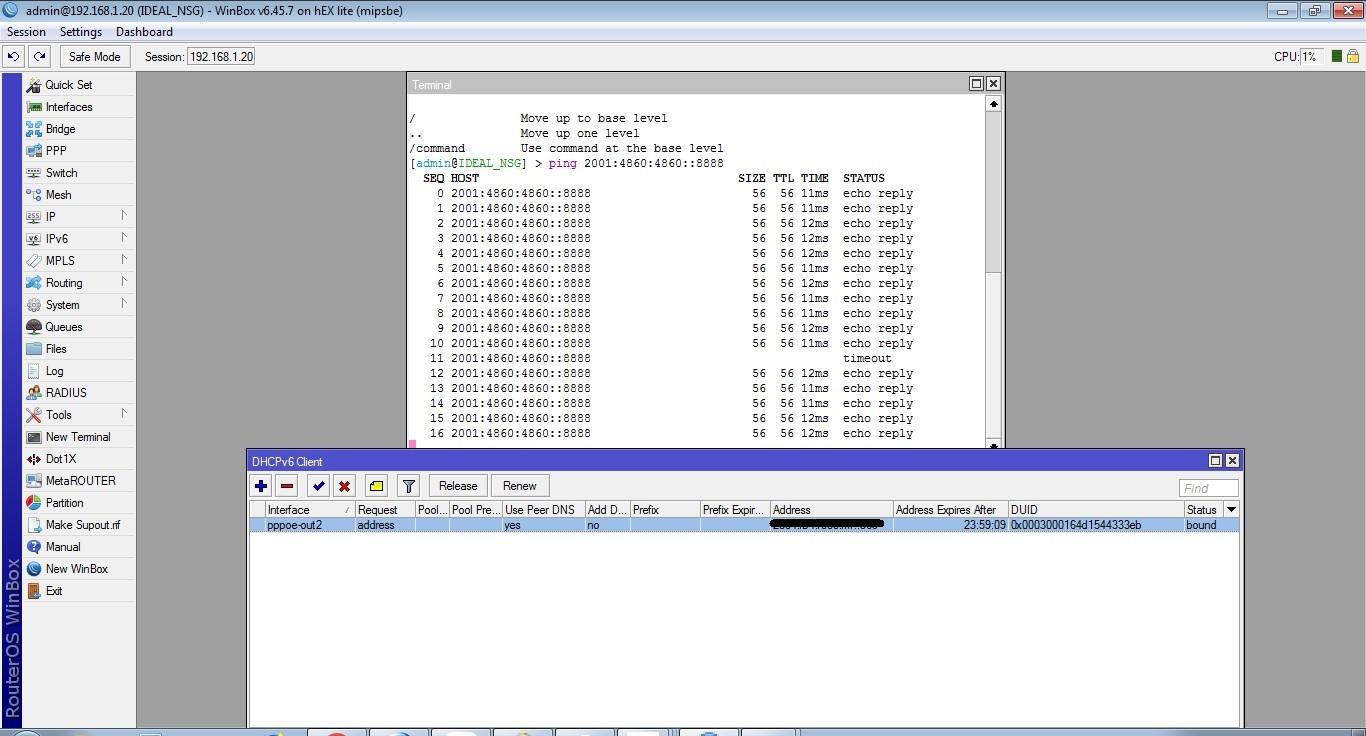Remove DHCPv6 client with minus icon

[287, 486]
